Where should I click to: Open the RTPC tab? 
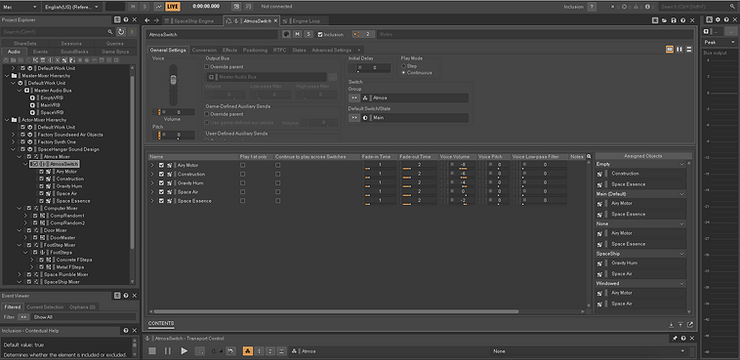279,50
